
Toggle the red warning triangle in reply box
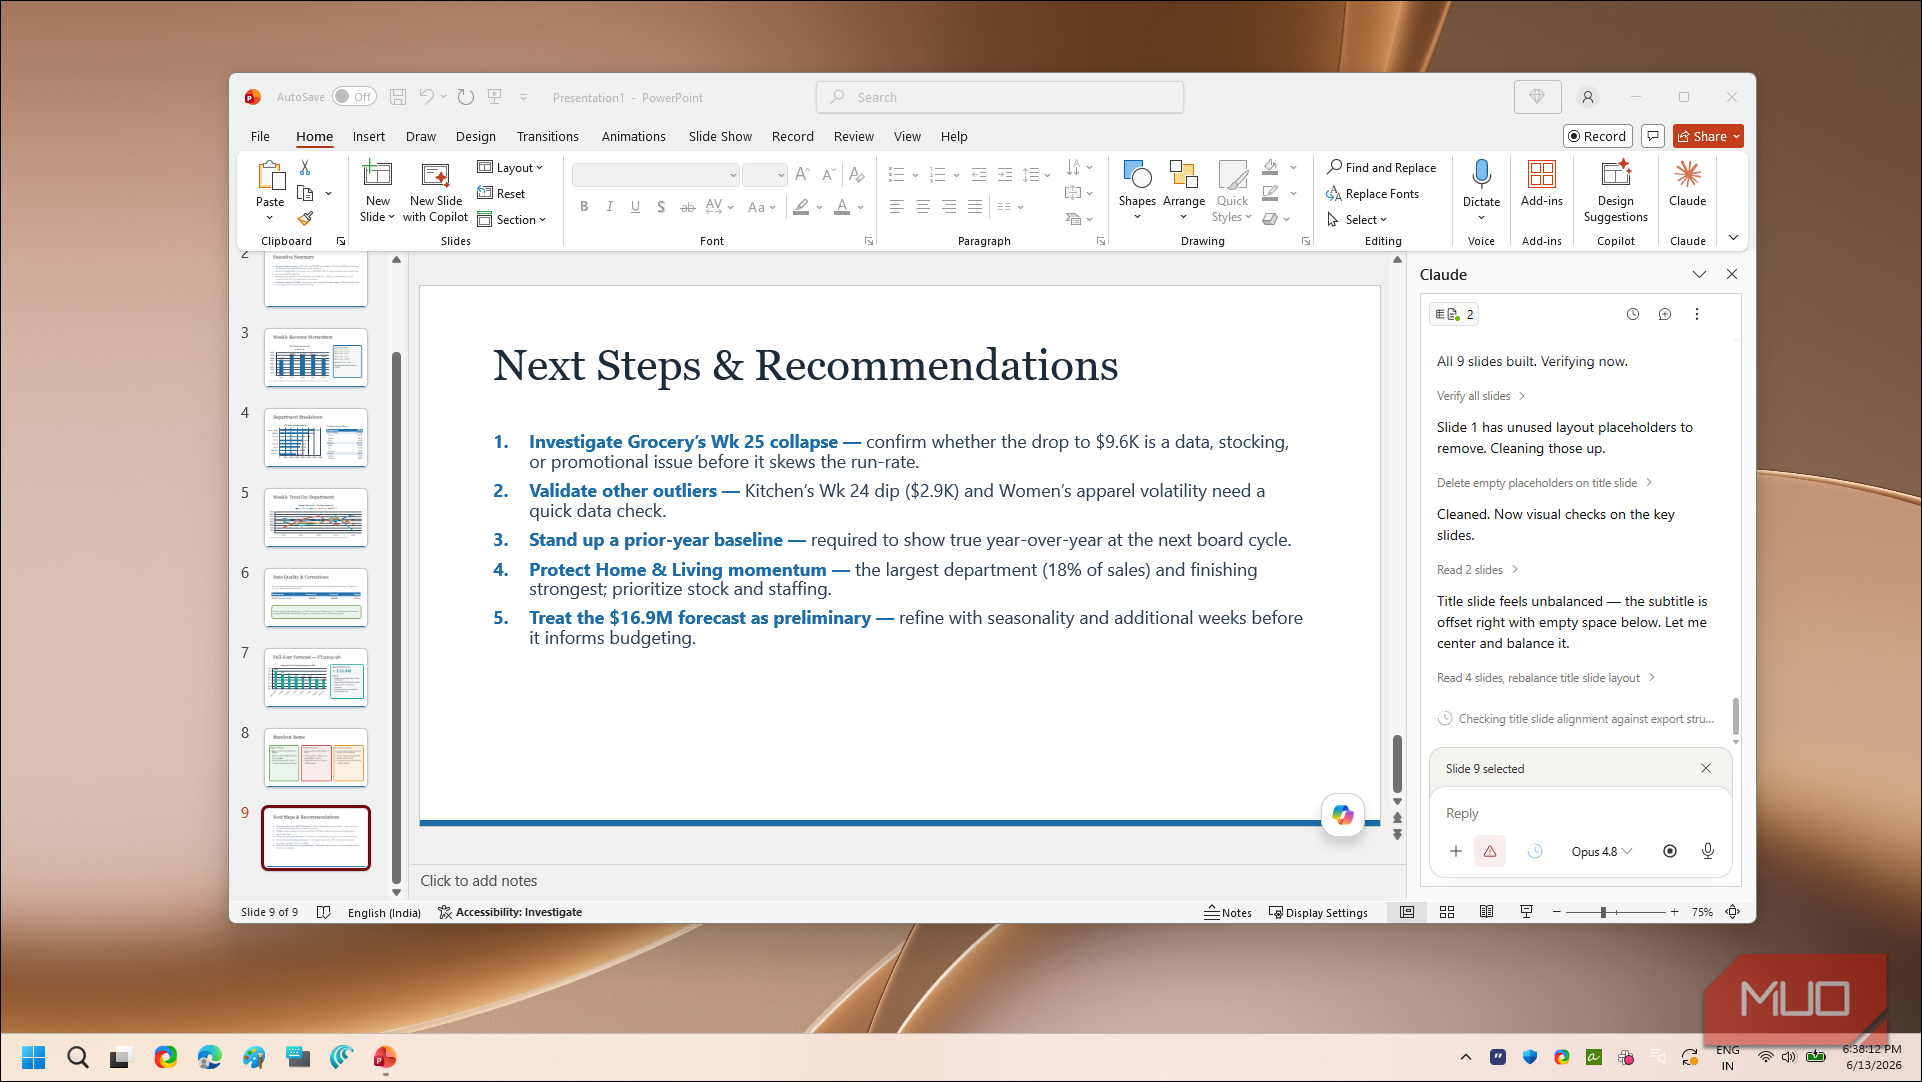point(1490,851)
